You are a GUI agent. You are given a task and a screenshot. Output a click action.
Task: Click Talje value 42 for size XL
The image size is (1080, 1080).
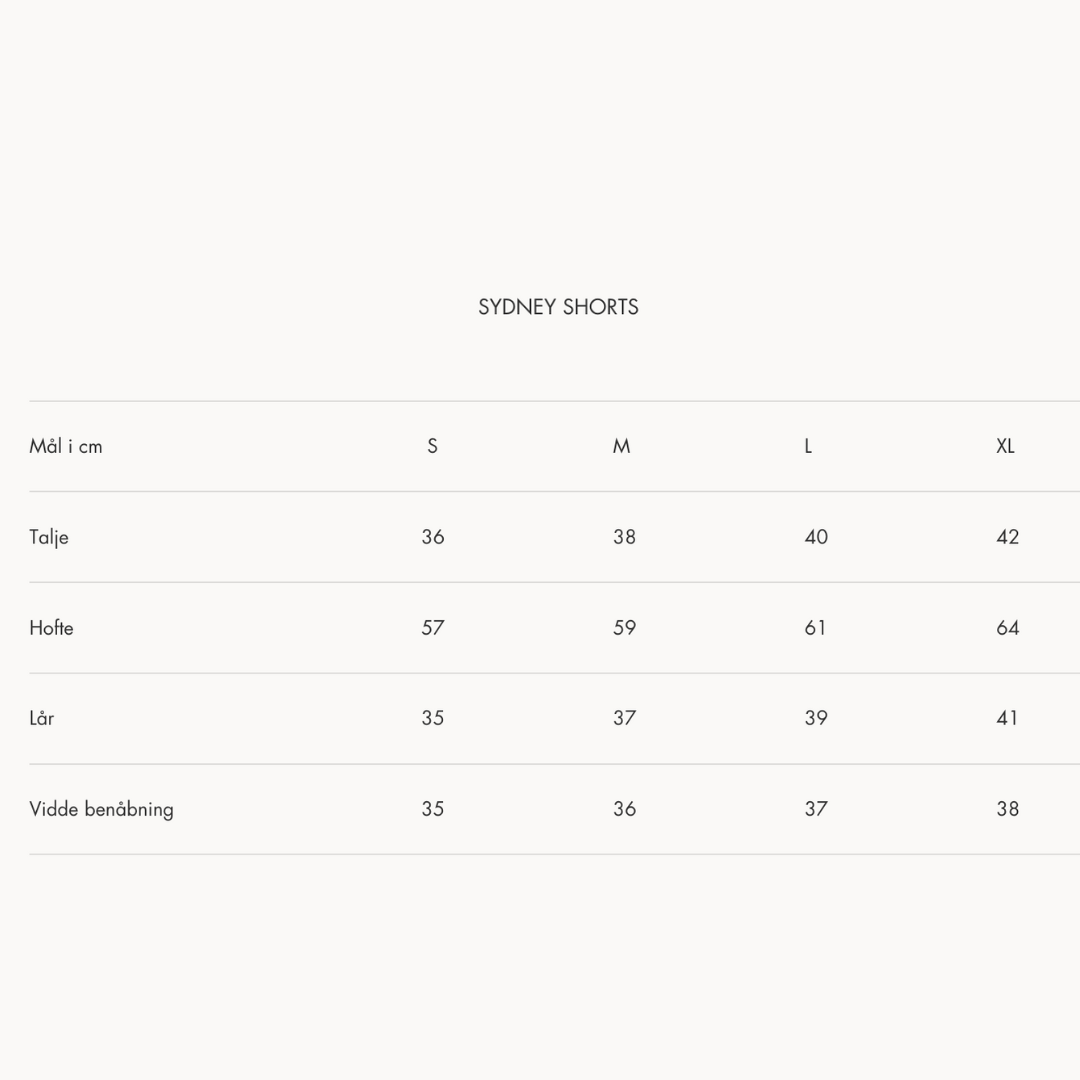click(1008, 537)
